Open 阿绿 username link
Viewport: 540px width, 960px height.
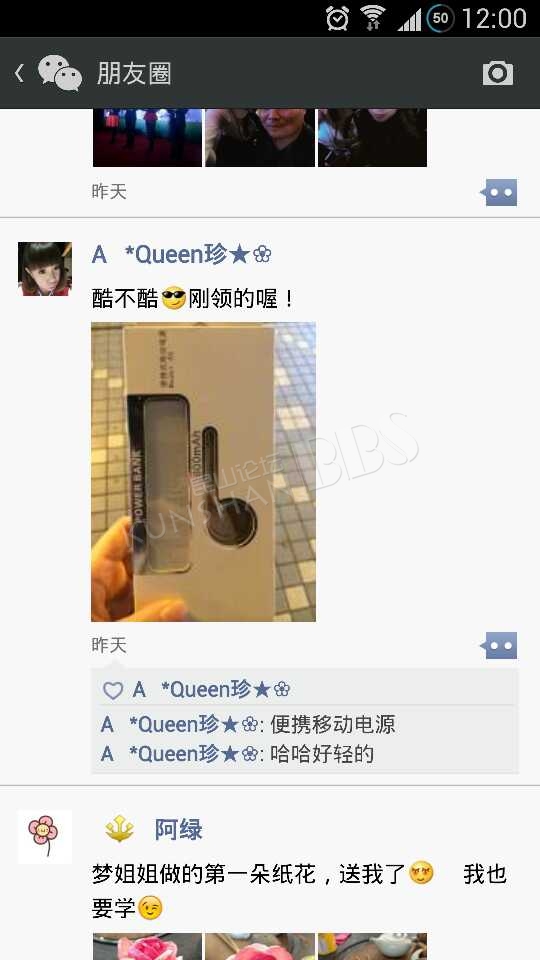click(178, 830)
